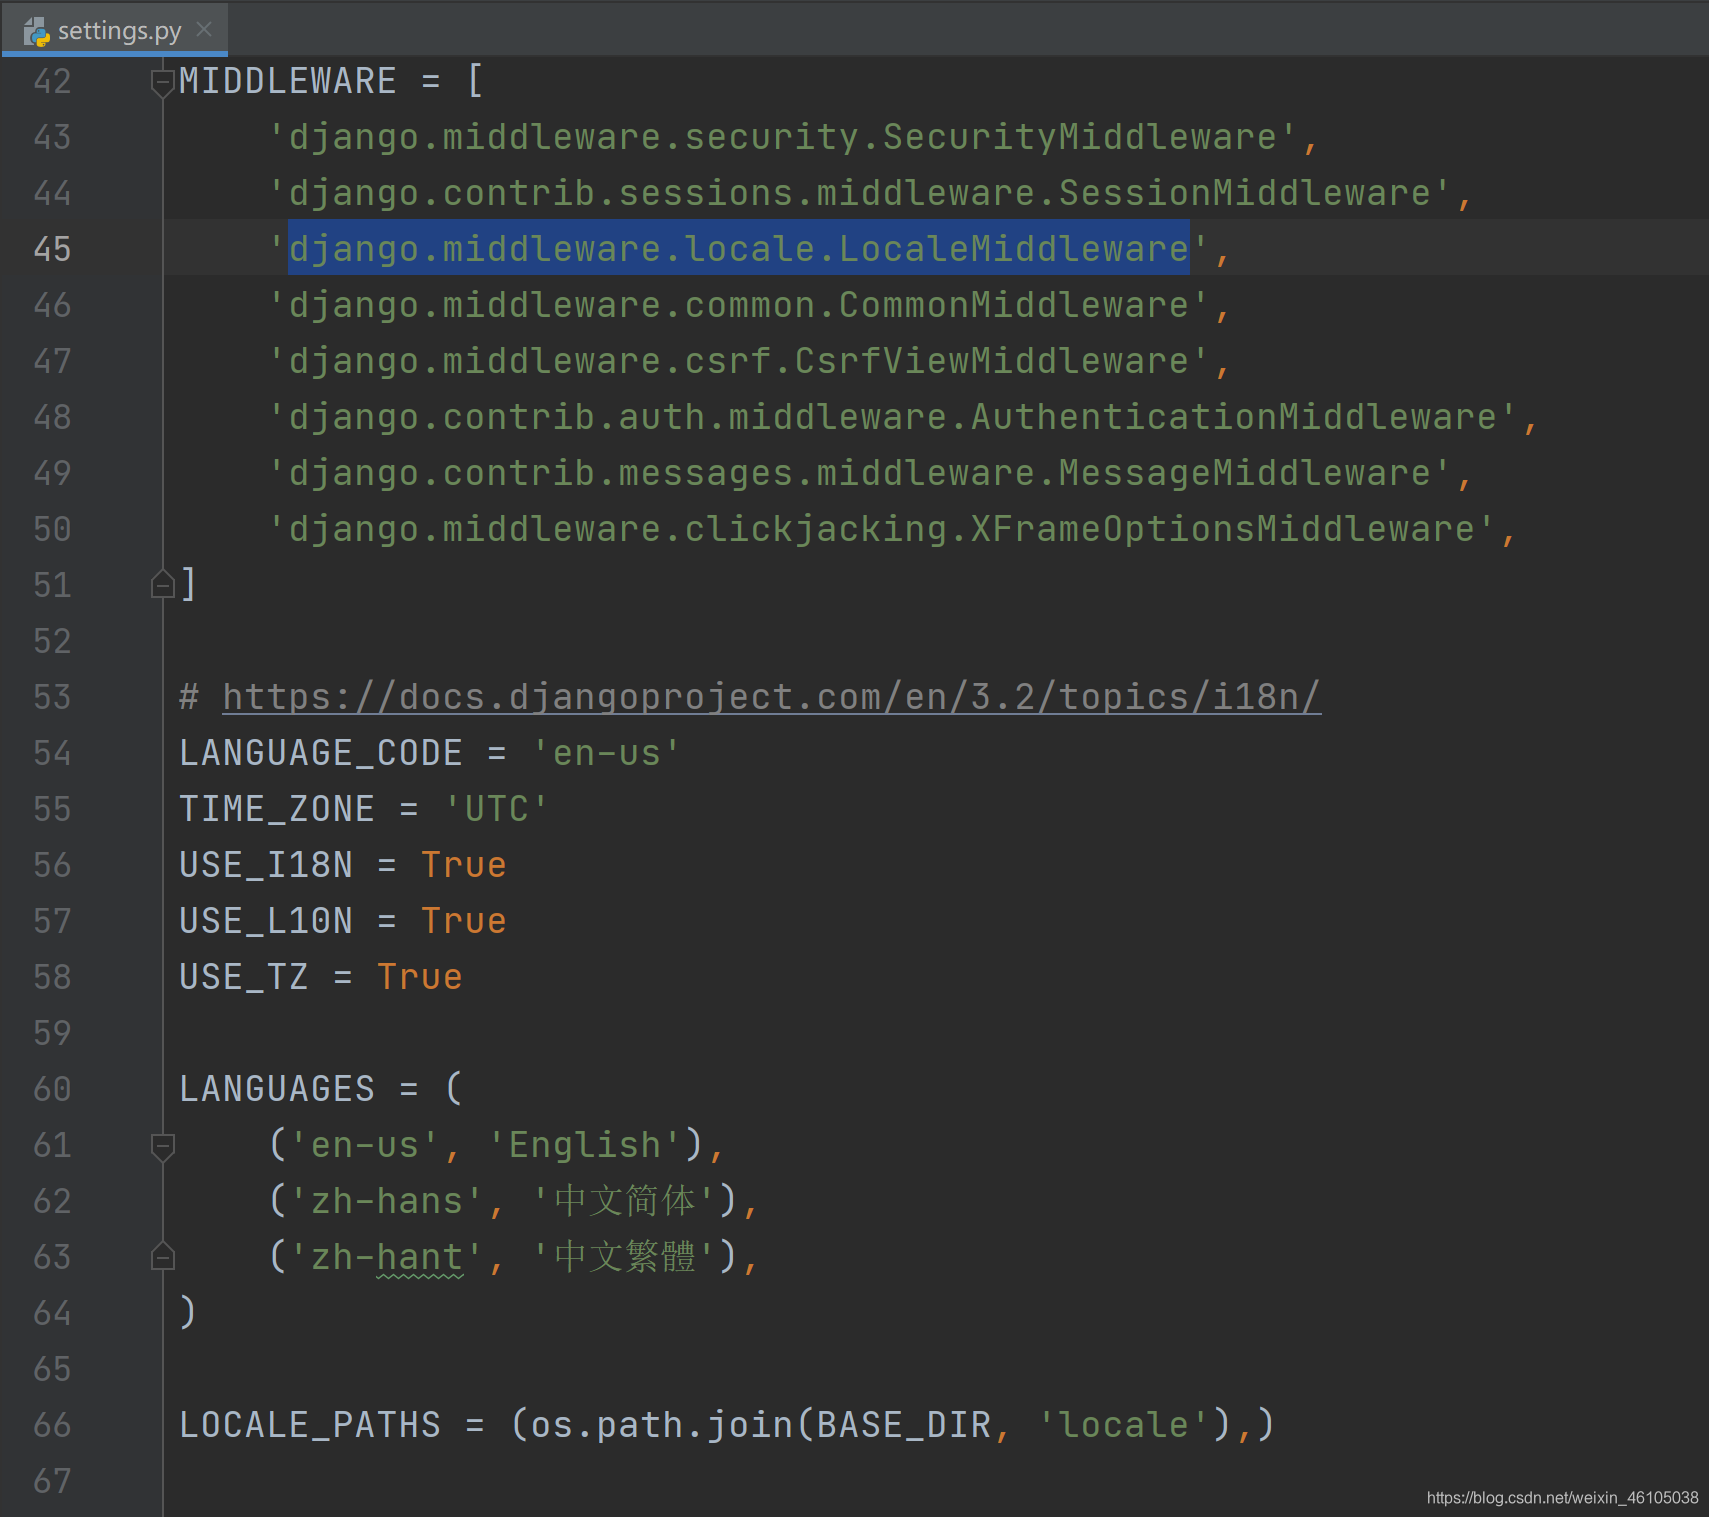Click the '中文繁體' string

625,1256
